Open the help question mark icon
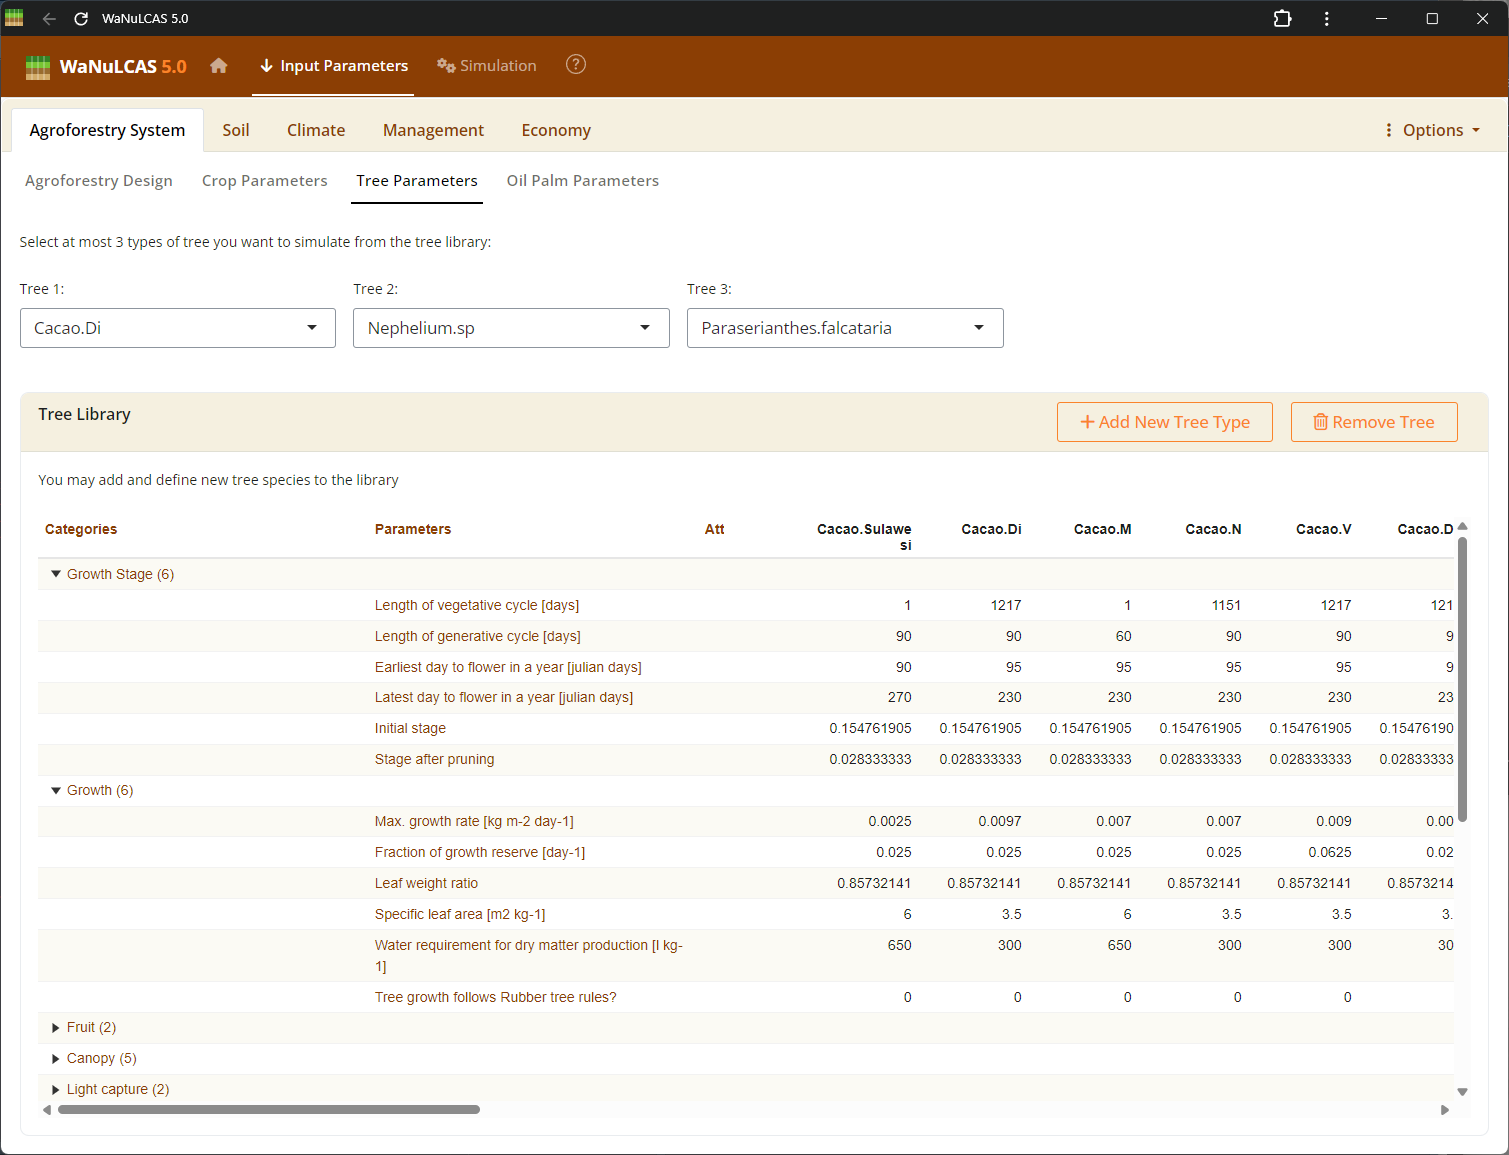Screen dimensions: 1509x1155 576,65
